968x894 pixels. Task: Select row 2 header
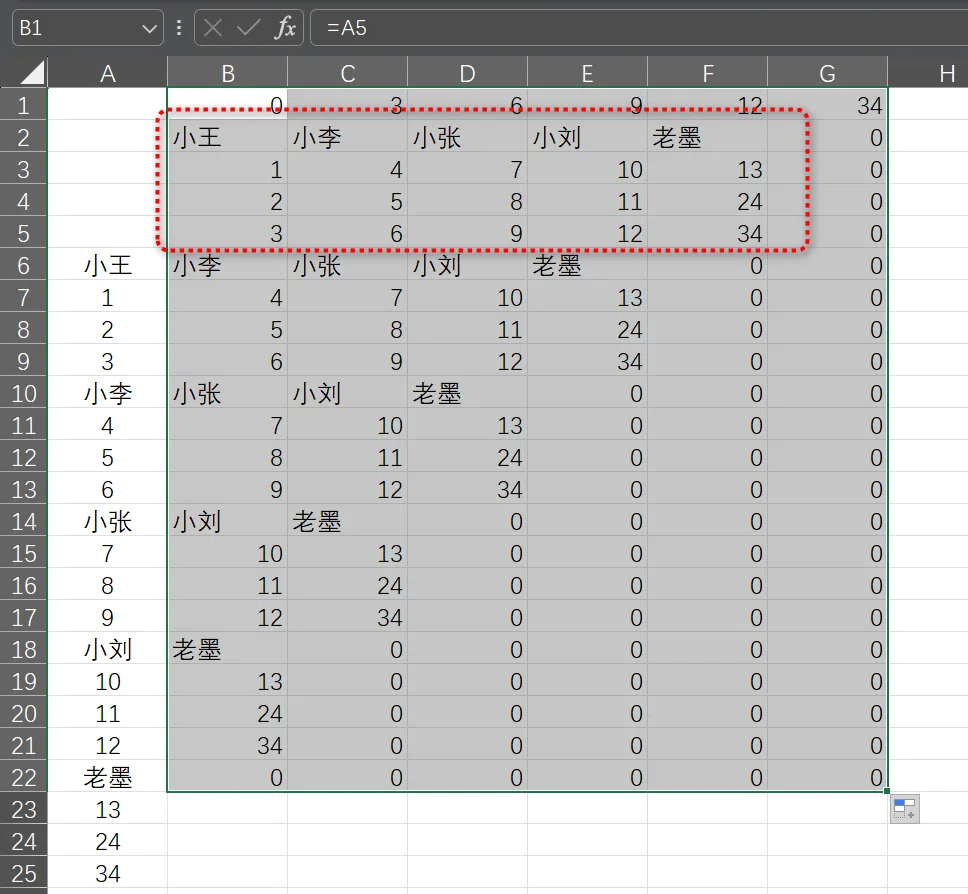(x=23, y=137)
